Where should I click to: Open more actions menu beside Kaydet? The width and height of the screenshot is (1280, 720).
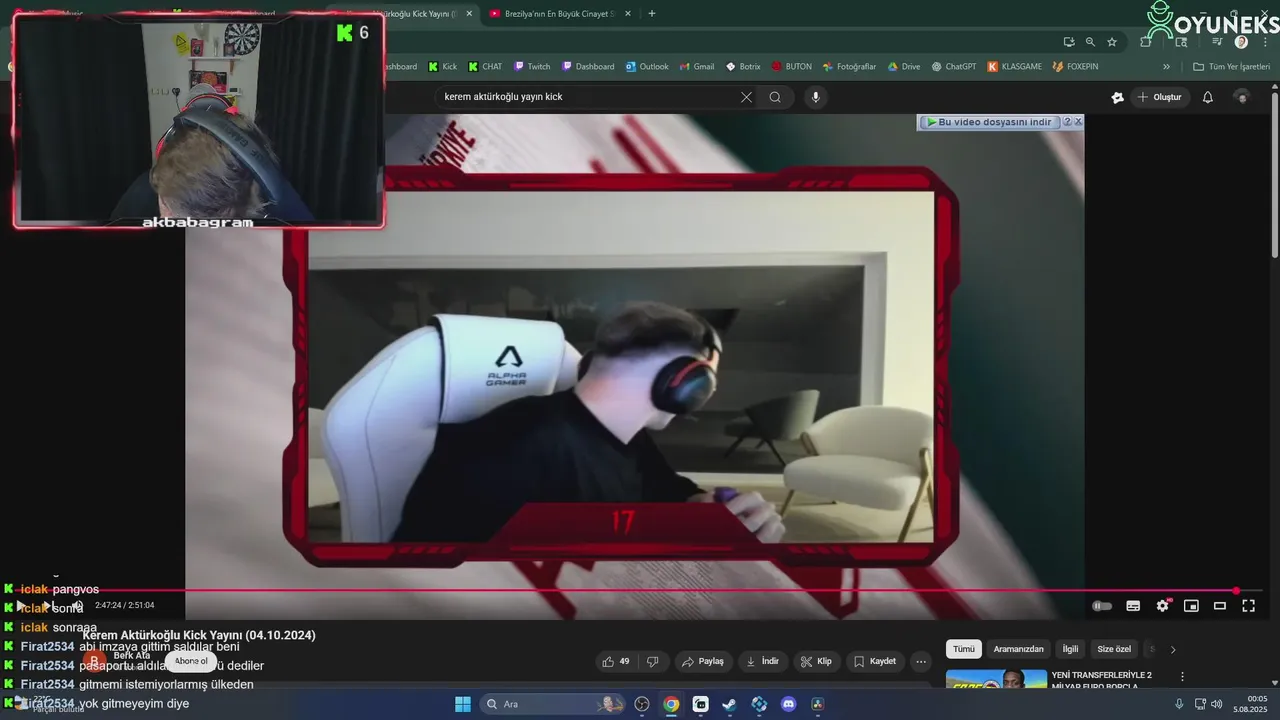921,661
